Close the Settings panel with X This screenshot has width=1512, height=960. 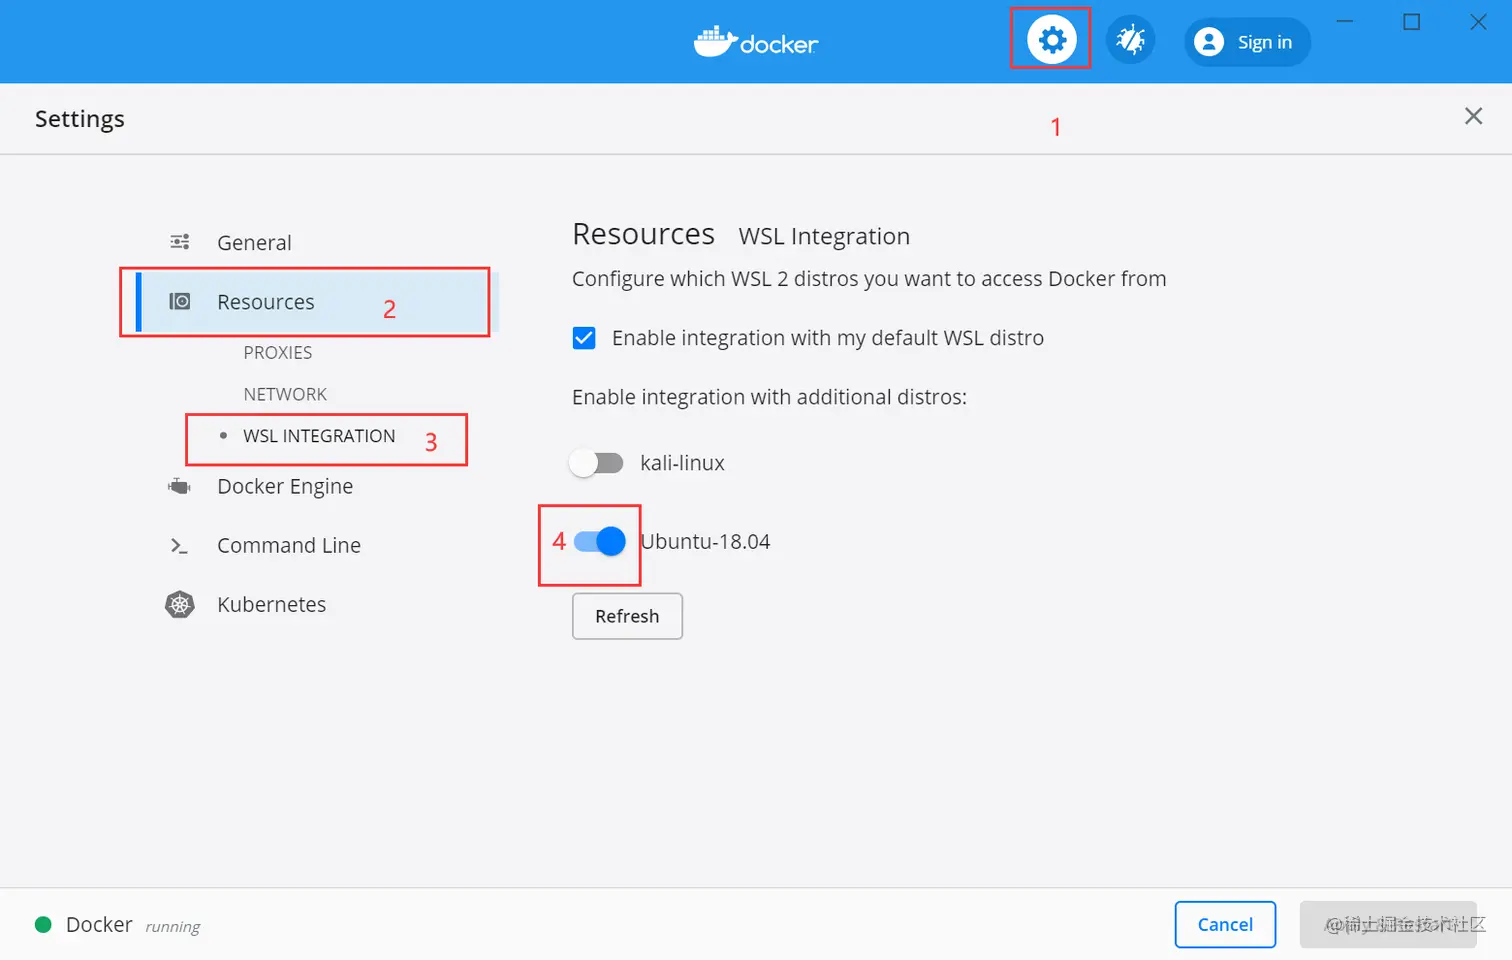click(x=1473, y=116)
